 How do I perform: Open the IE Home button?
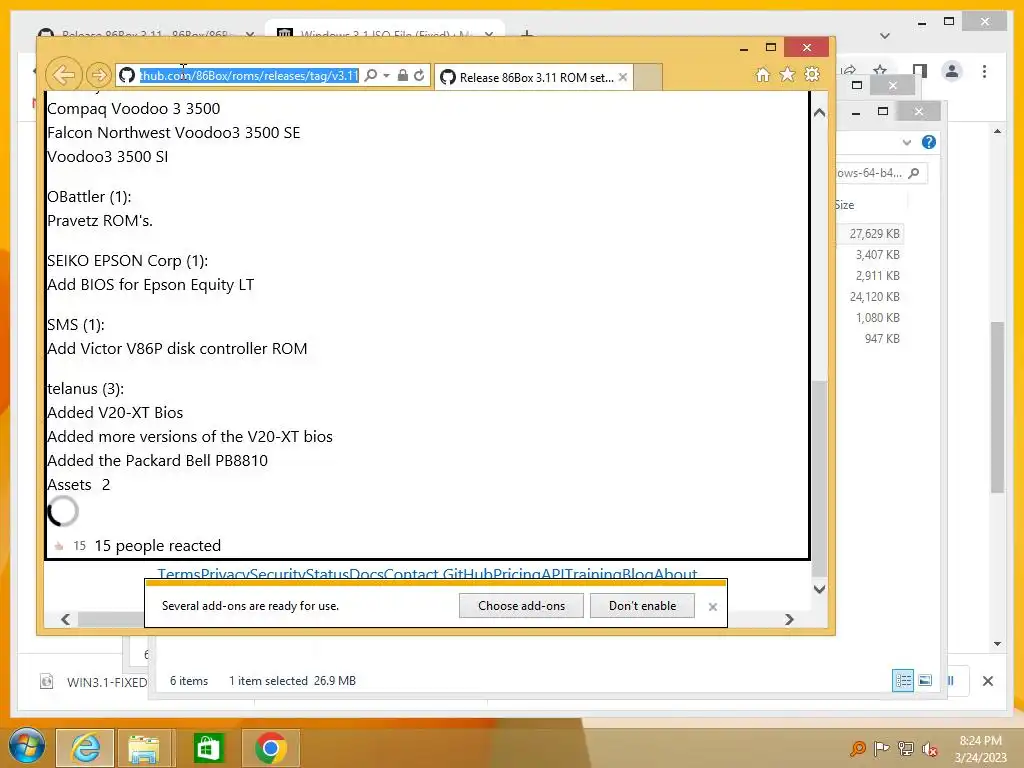763,75
